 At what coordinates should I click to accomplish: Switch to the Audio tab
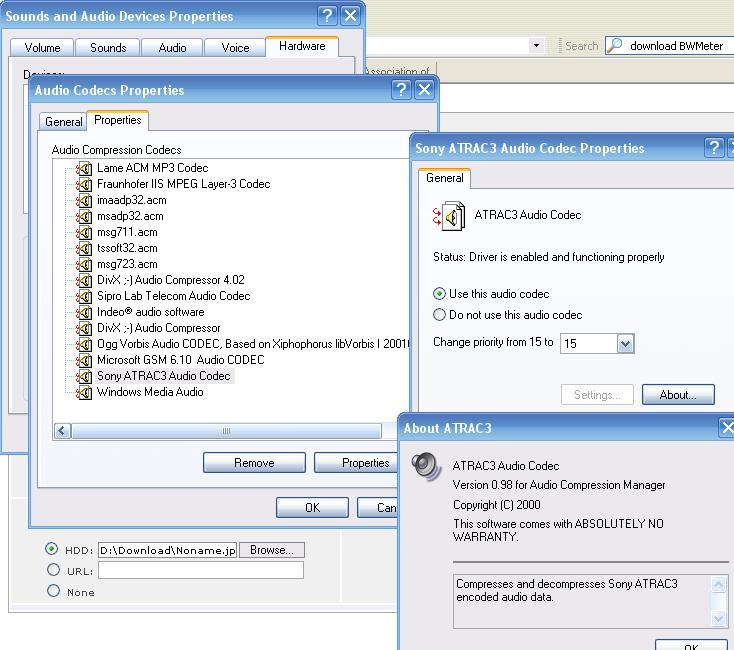[172, 48]
